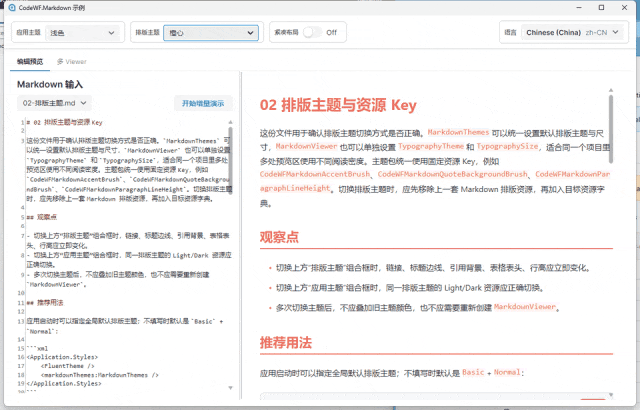Click the 观察点 heading in preview
The image size is (640, 410).
pyautogui.click(x=279, y=237)
